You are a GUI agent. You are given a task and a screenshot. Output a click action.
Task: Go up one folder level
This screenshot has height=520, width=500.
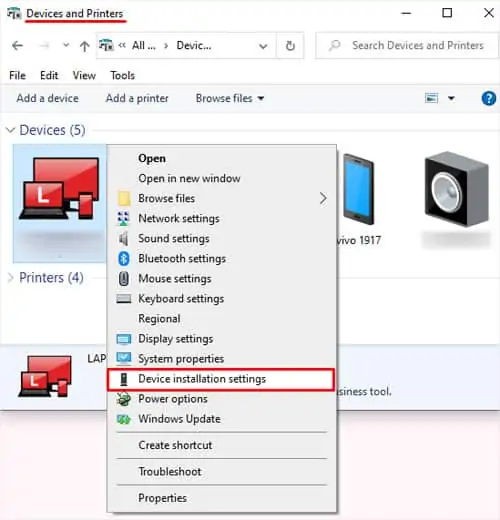point(85,46)
